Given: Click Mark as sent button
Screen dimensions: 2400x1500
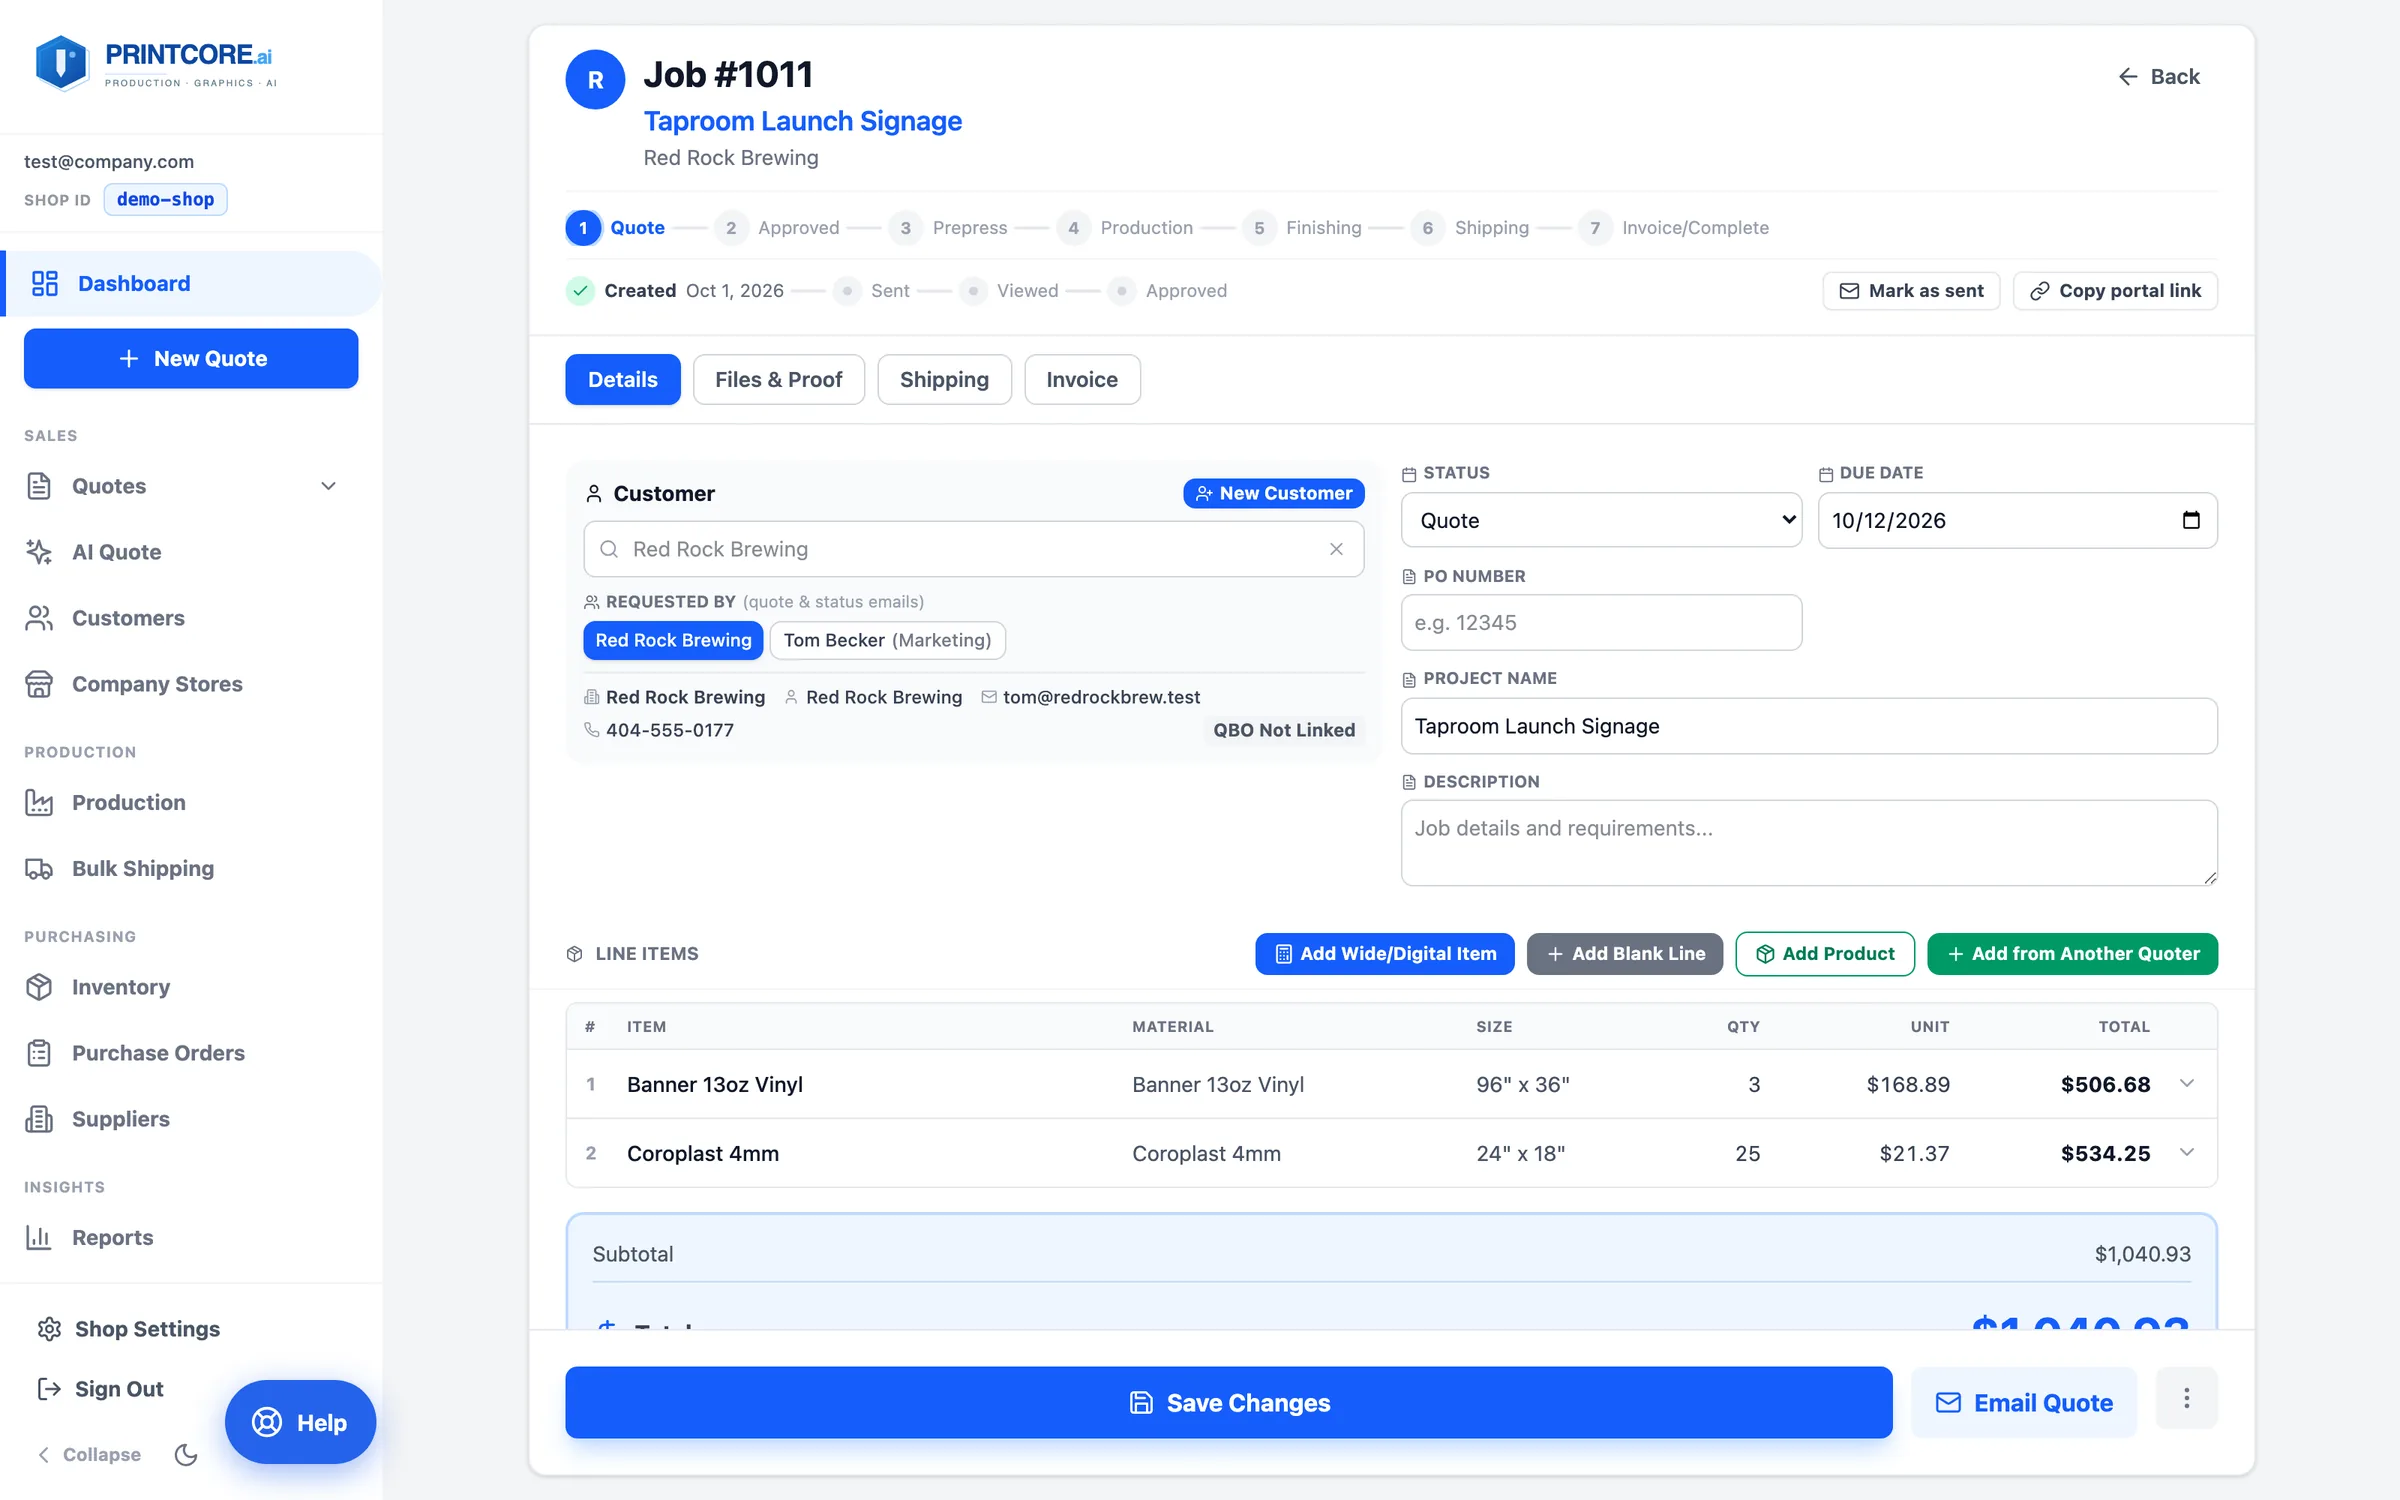Looking at the screenshot, I should (x=1911, y=290).
